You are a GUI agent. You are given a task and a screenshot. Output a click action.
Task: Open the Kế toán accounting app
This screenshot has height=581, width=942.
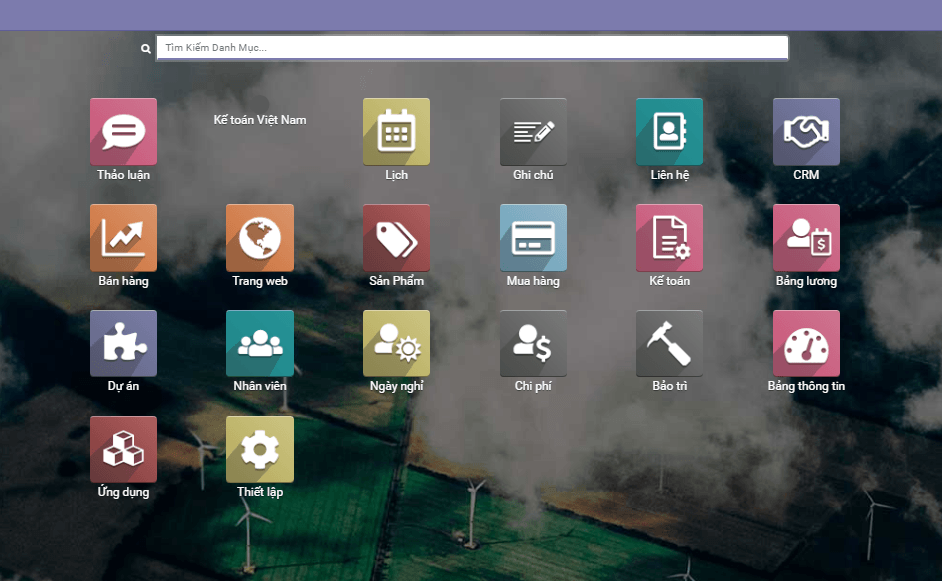669,238
